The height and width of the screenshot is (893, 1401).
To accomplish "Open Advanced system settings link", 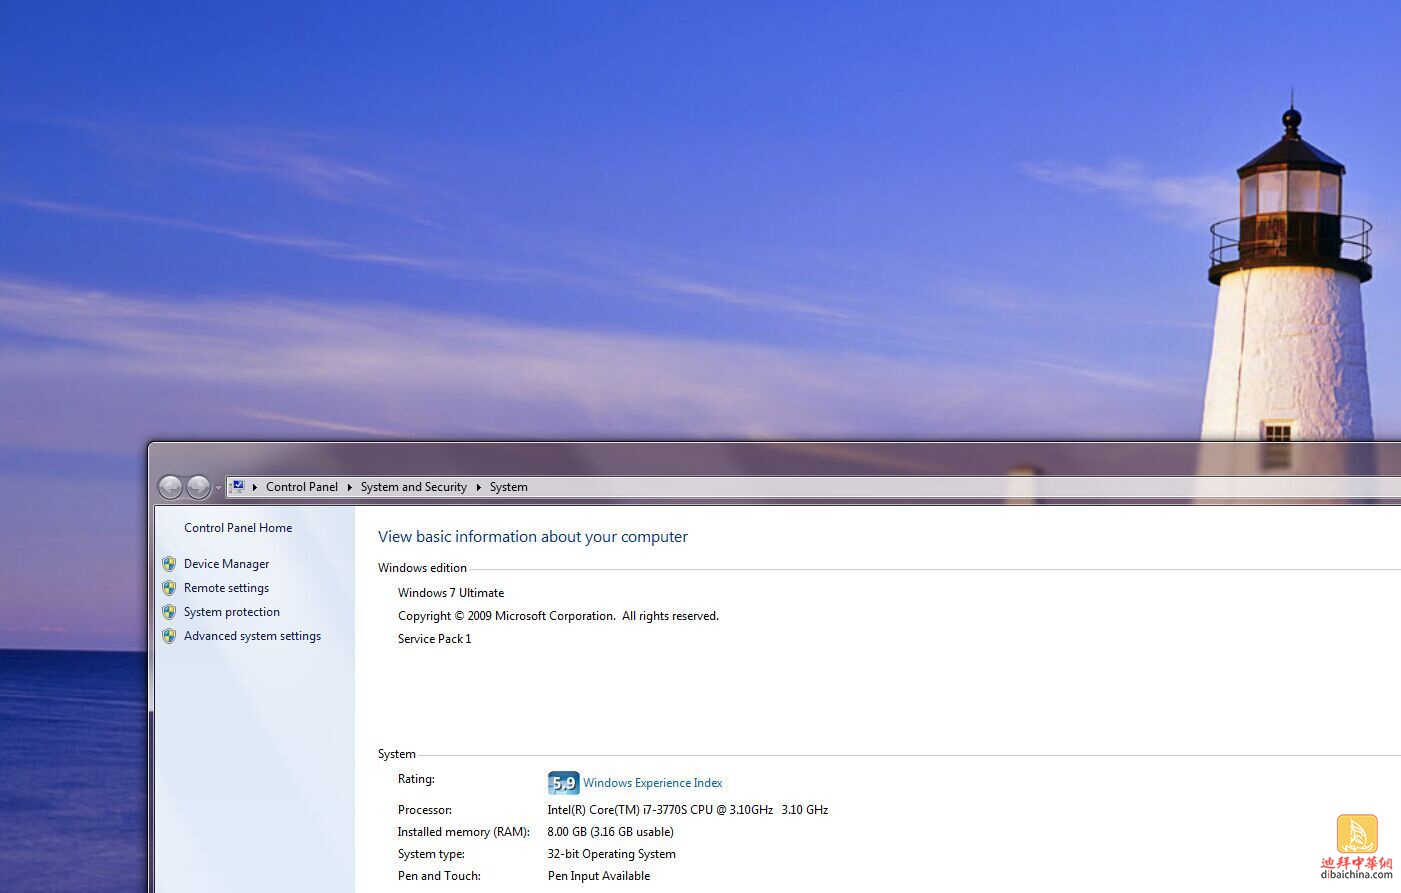I will [252, 636].
